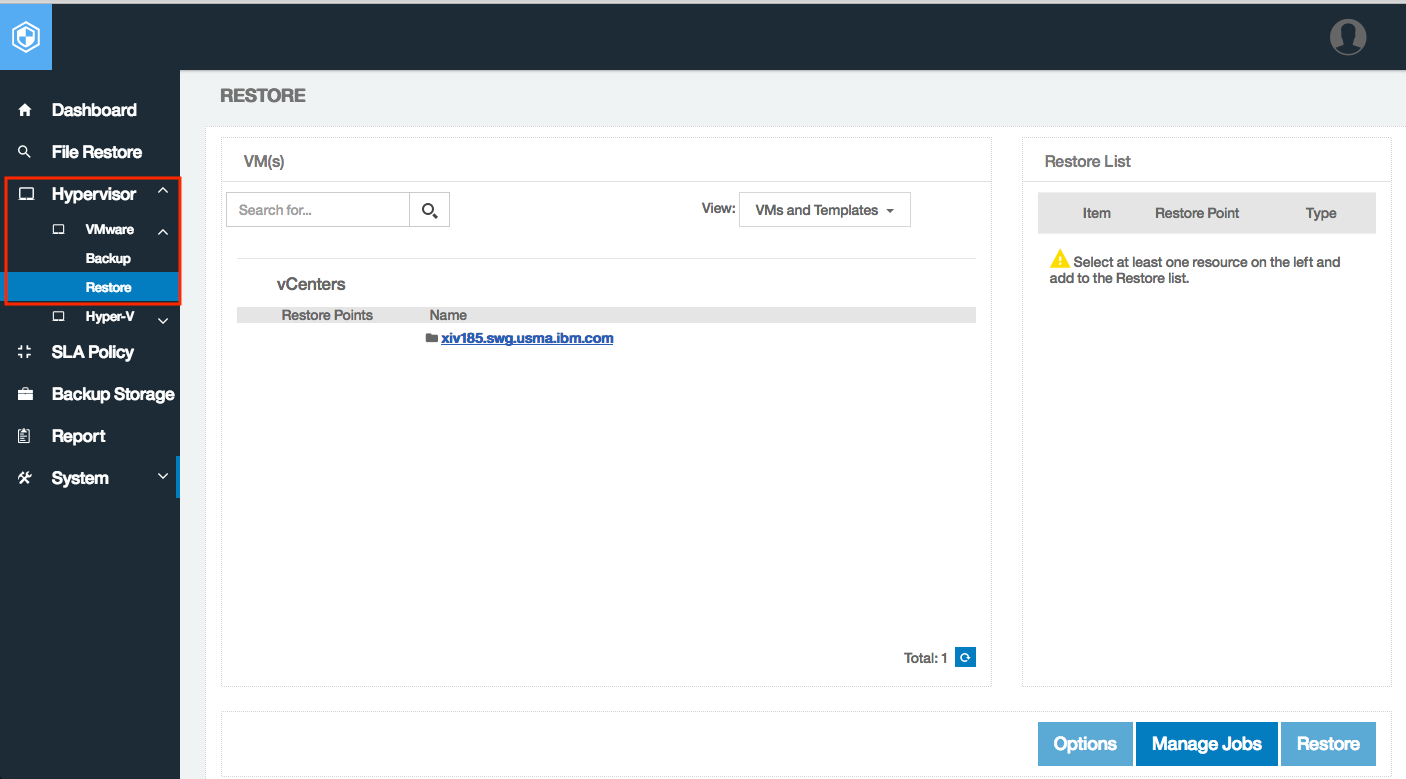The image size is (1406, 779).
Task: Click the Report clipboard icon
Action: click(25, 436)
